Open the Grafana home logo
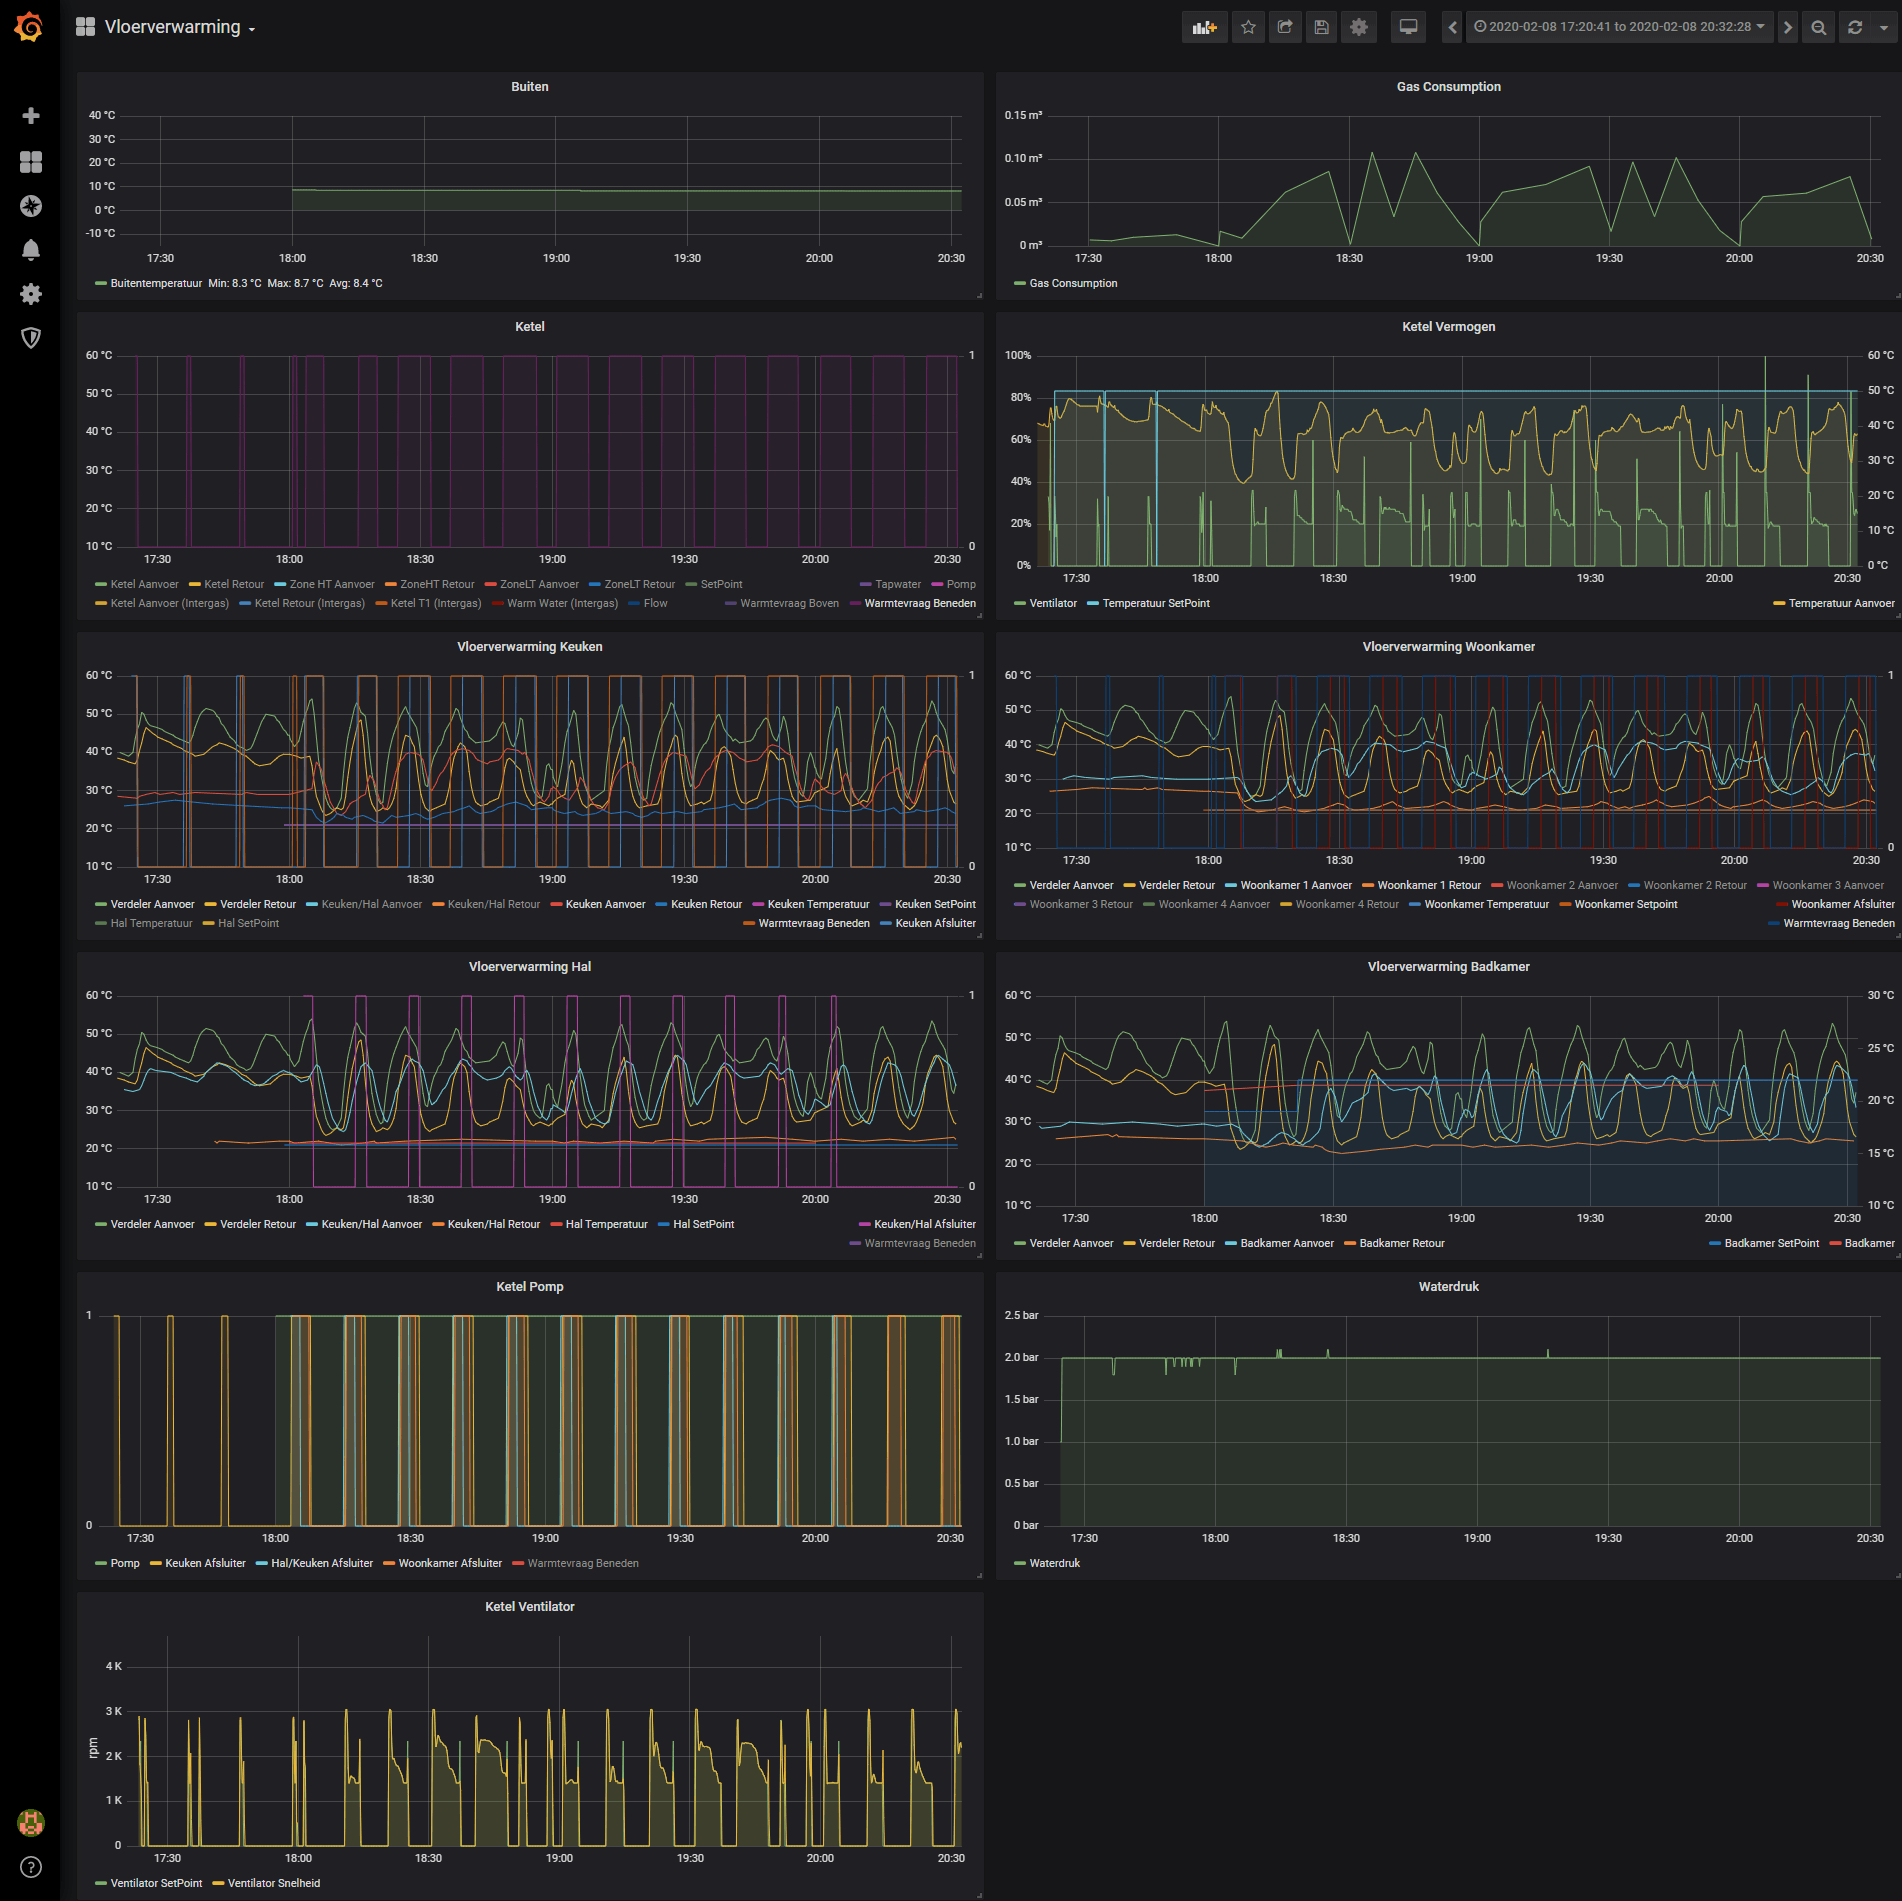Screen dimensions: 1902x1901 (30, 27)
